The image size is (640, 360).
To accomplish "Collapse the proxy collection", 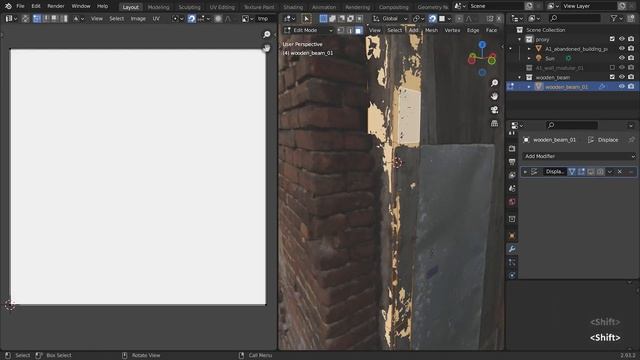I will click(520, 40).
